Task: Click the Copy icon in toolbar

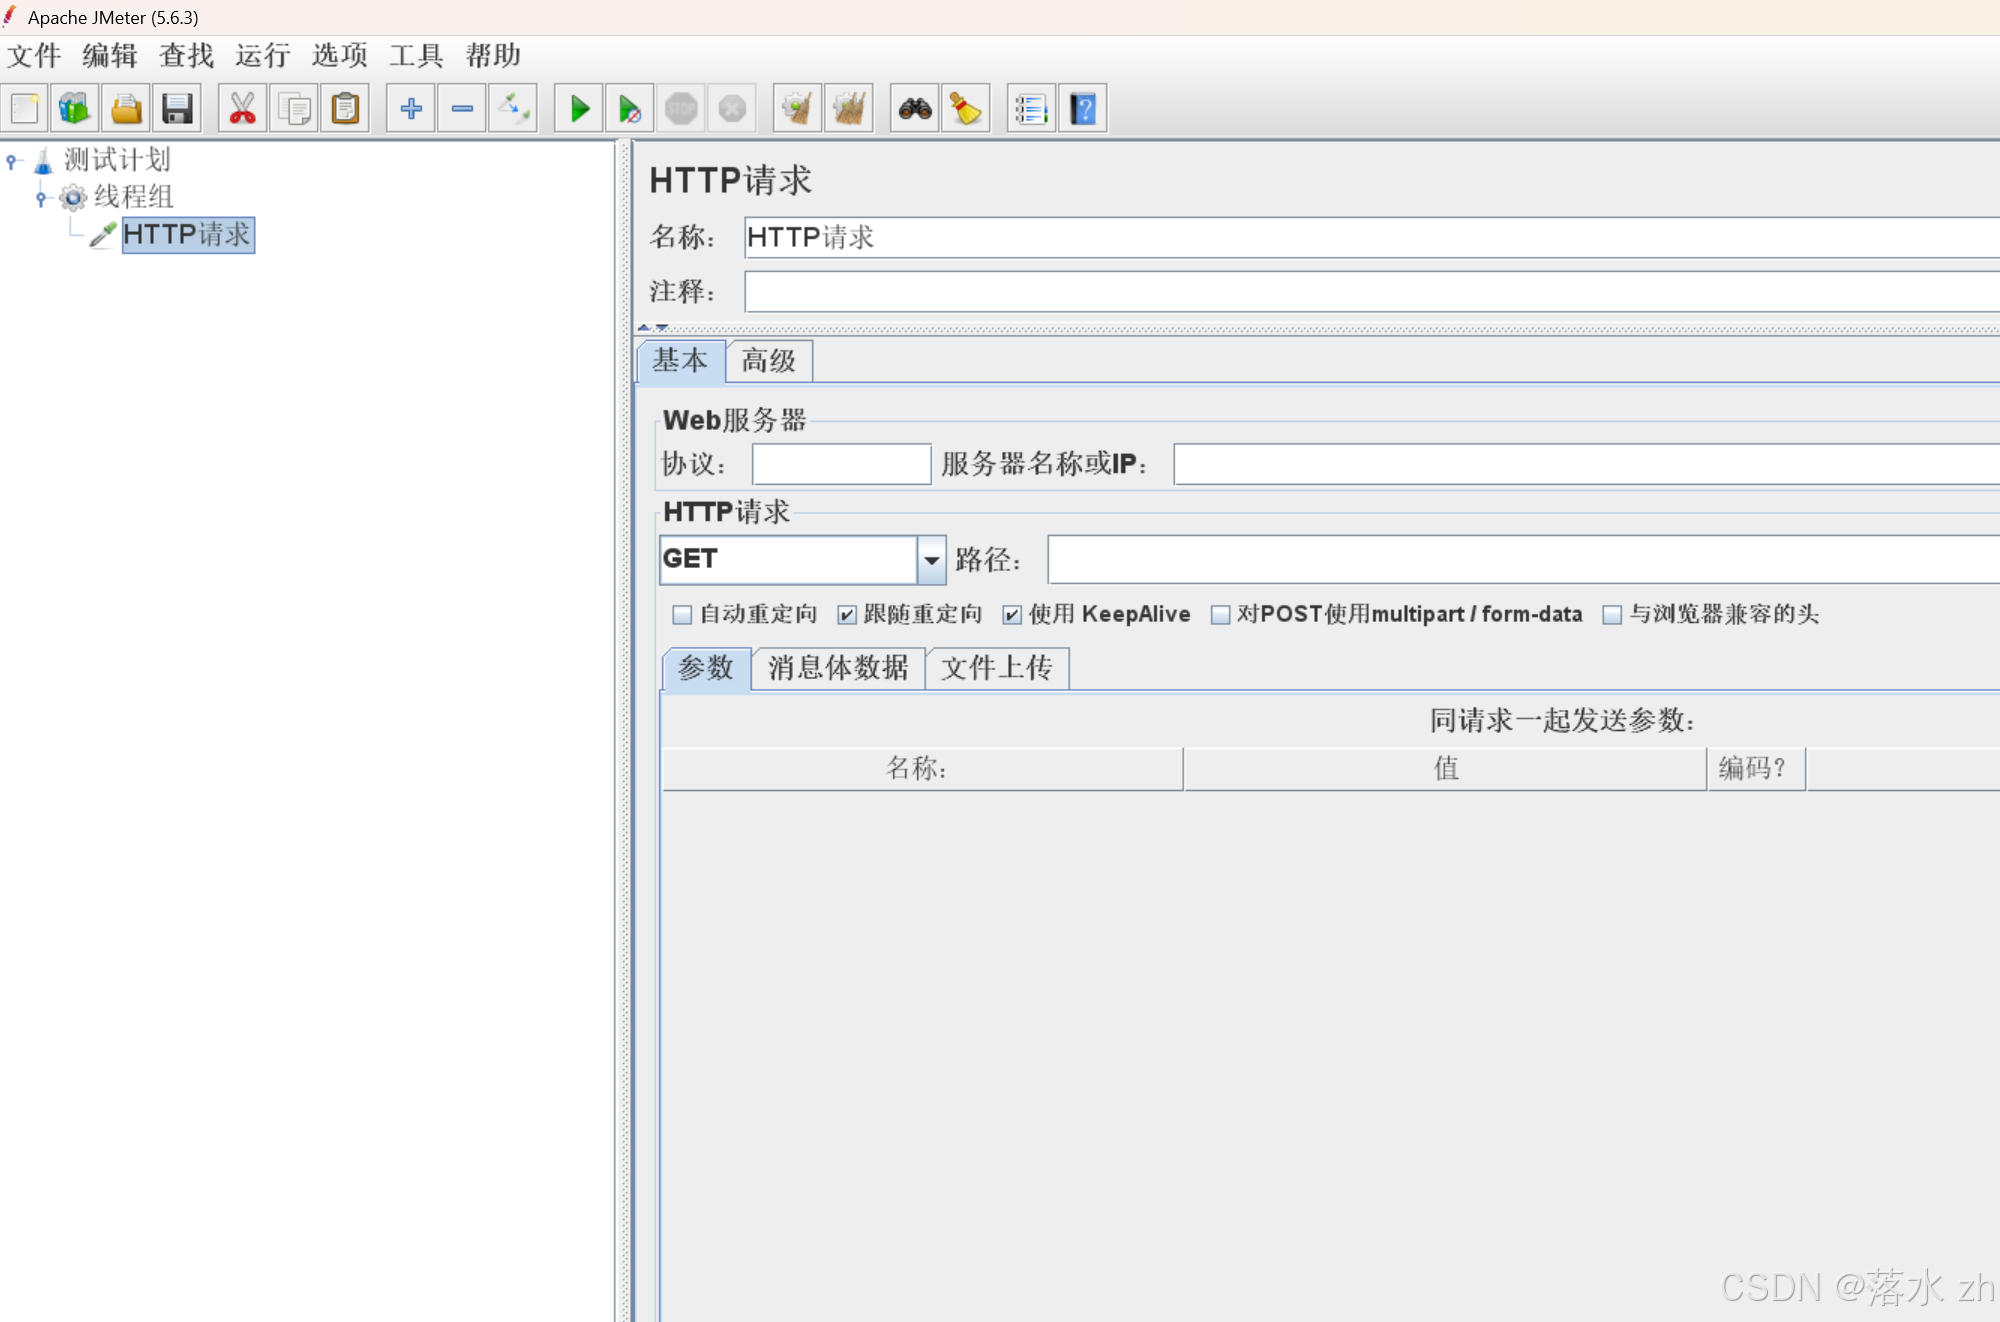Action: coord(294,108)
